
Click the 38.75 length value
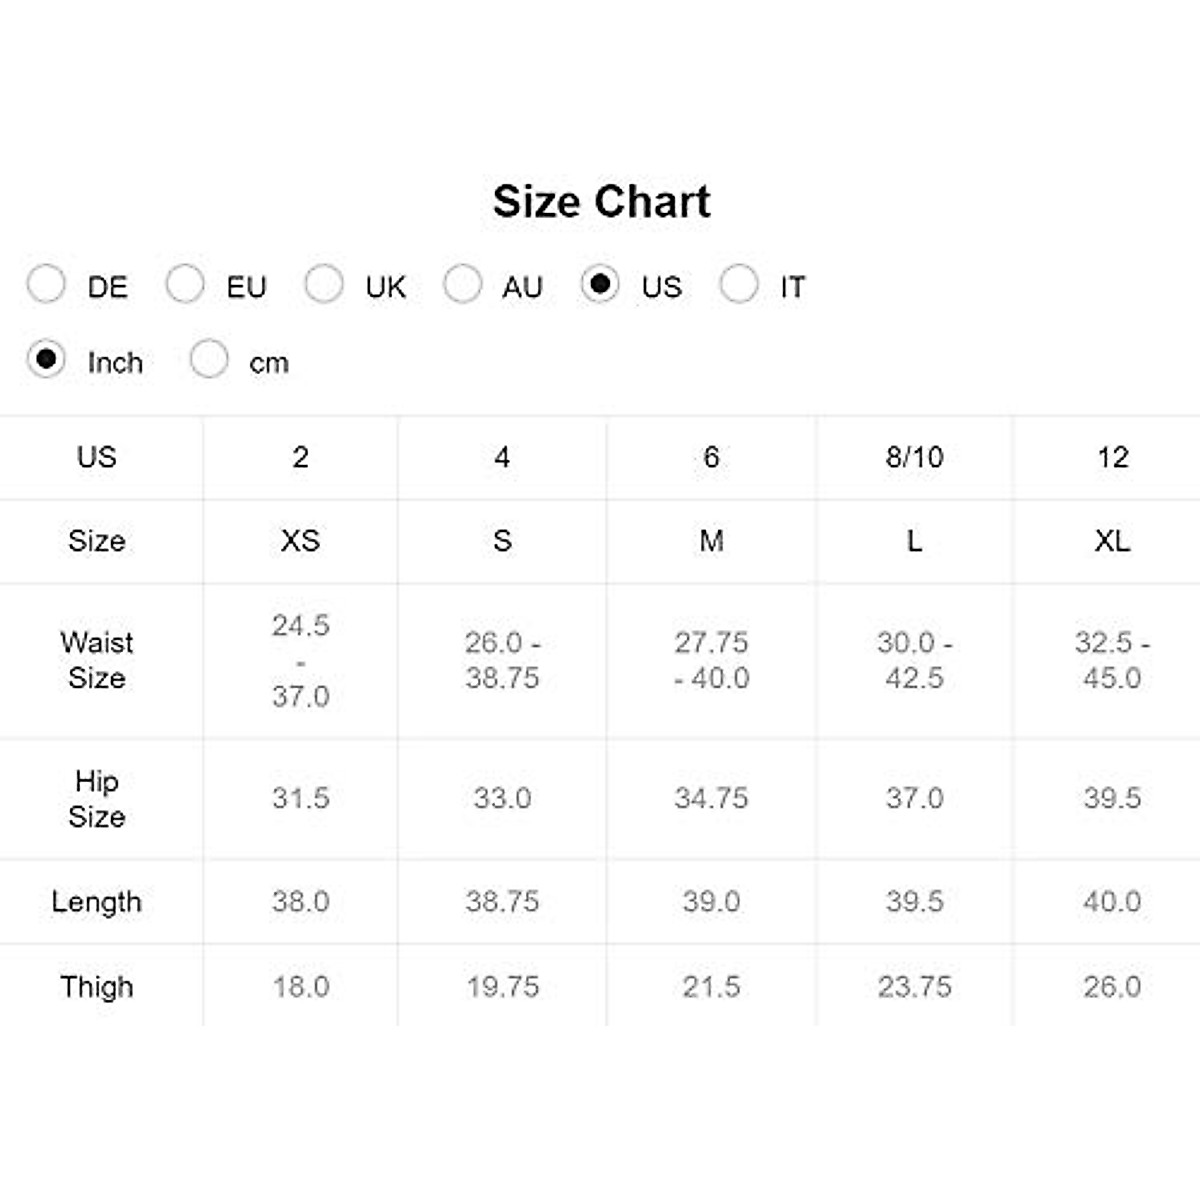[x=502, y=901]
